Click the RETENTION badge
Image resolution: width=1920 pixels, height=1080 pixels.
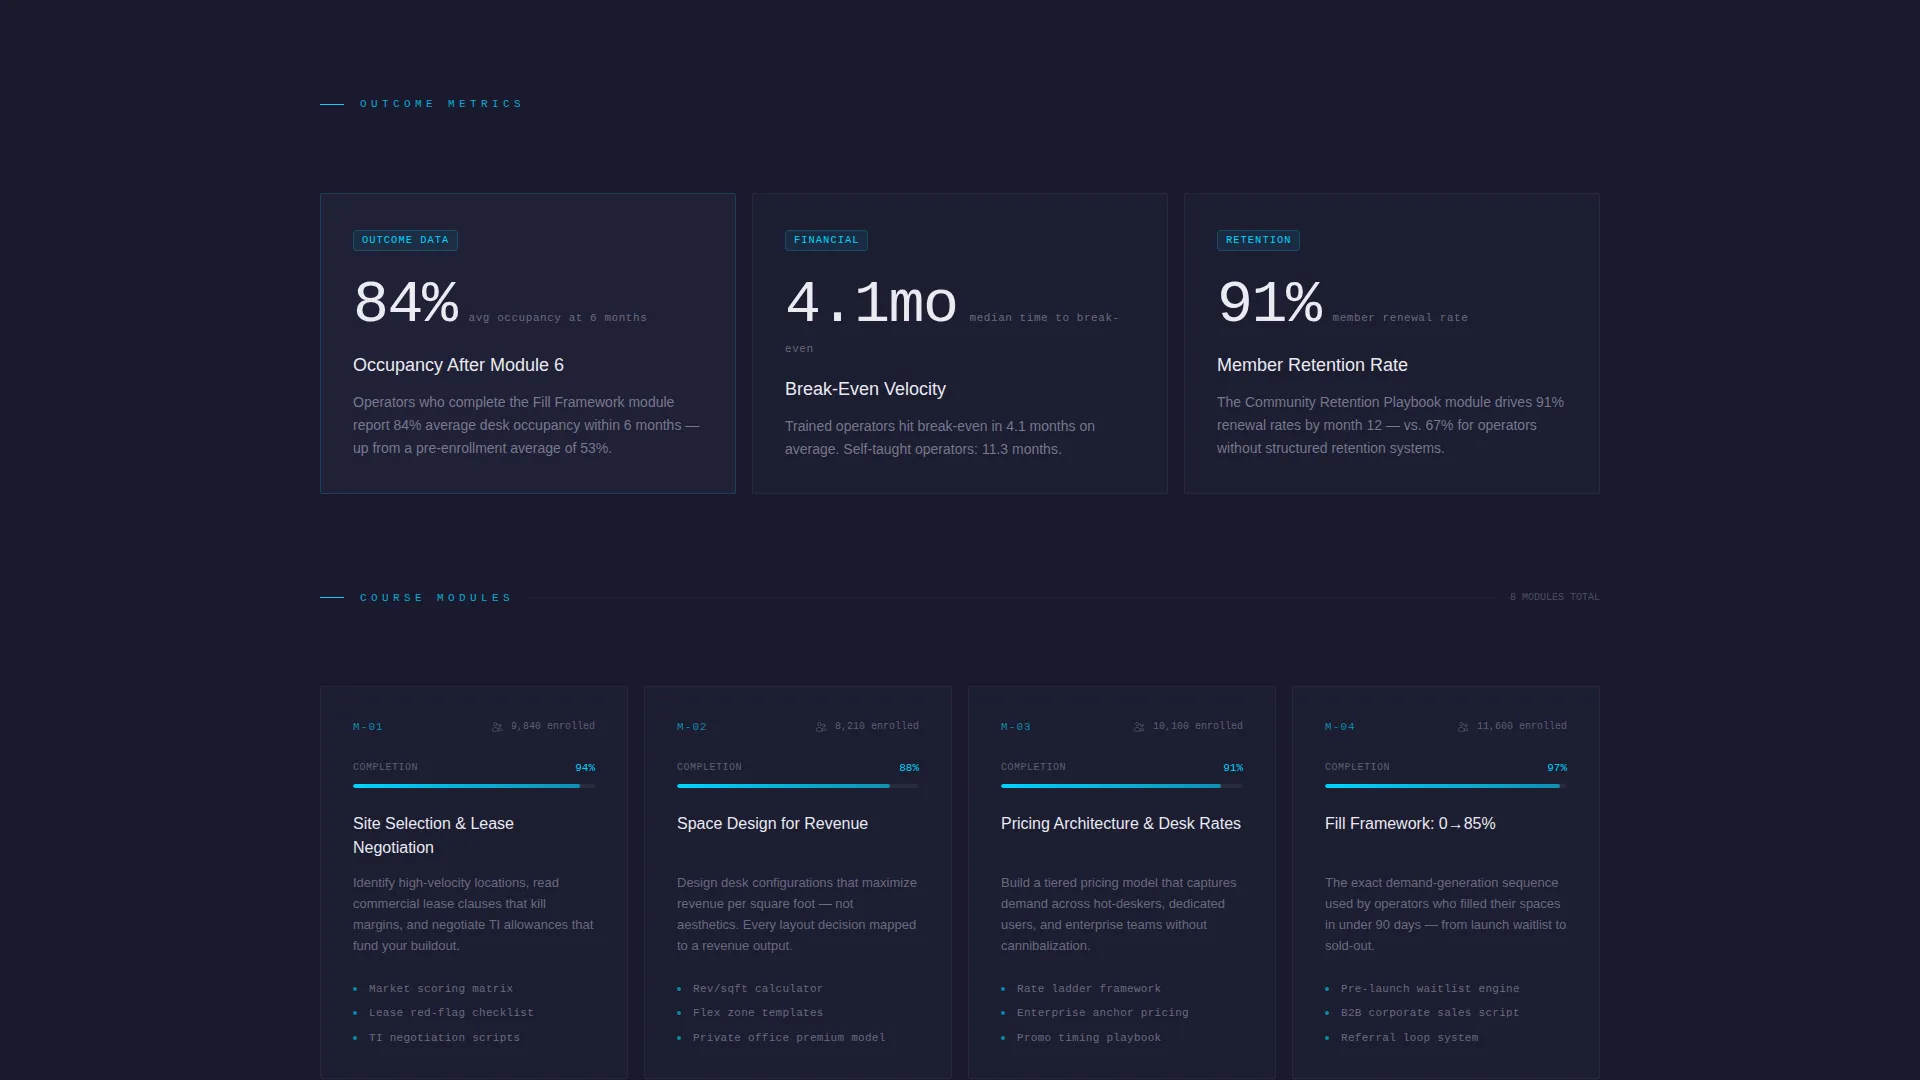1258,240
